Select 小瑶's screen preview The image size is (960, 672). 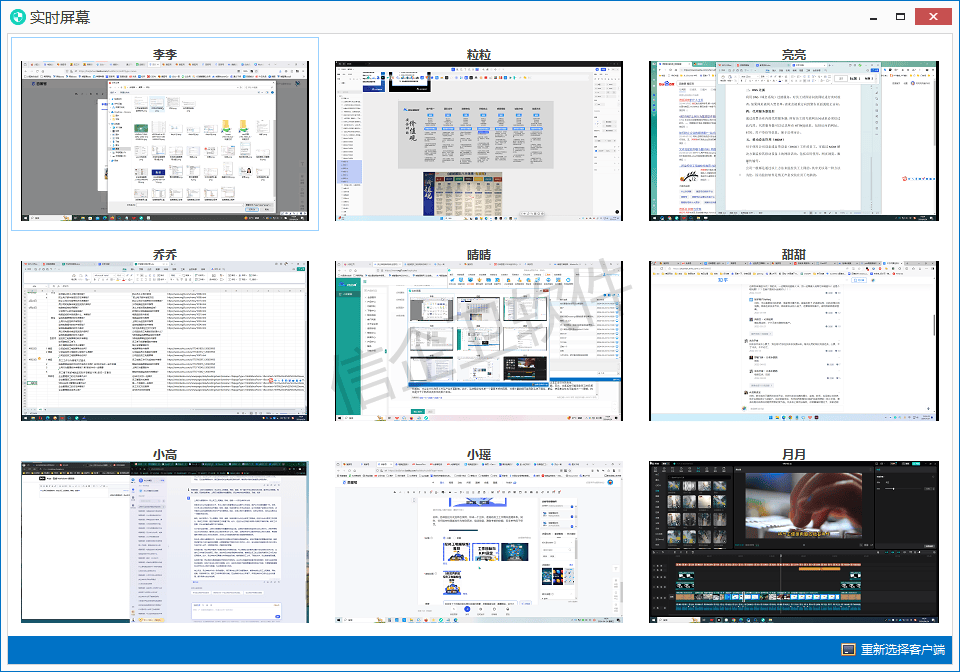(x=479, y=541)
